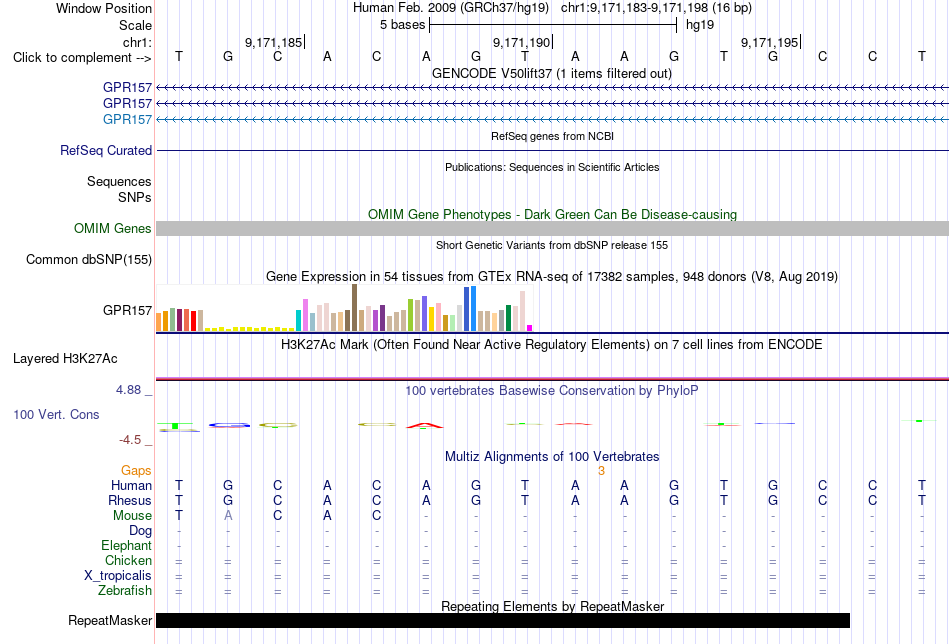Click '100 vertebrates Basewise Conservation by PhyloP' heading
950x644 pixels.
coord(552,391)
